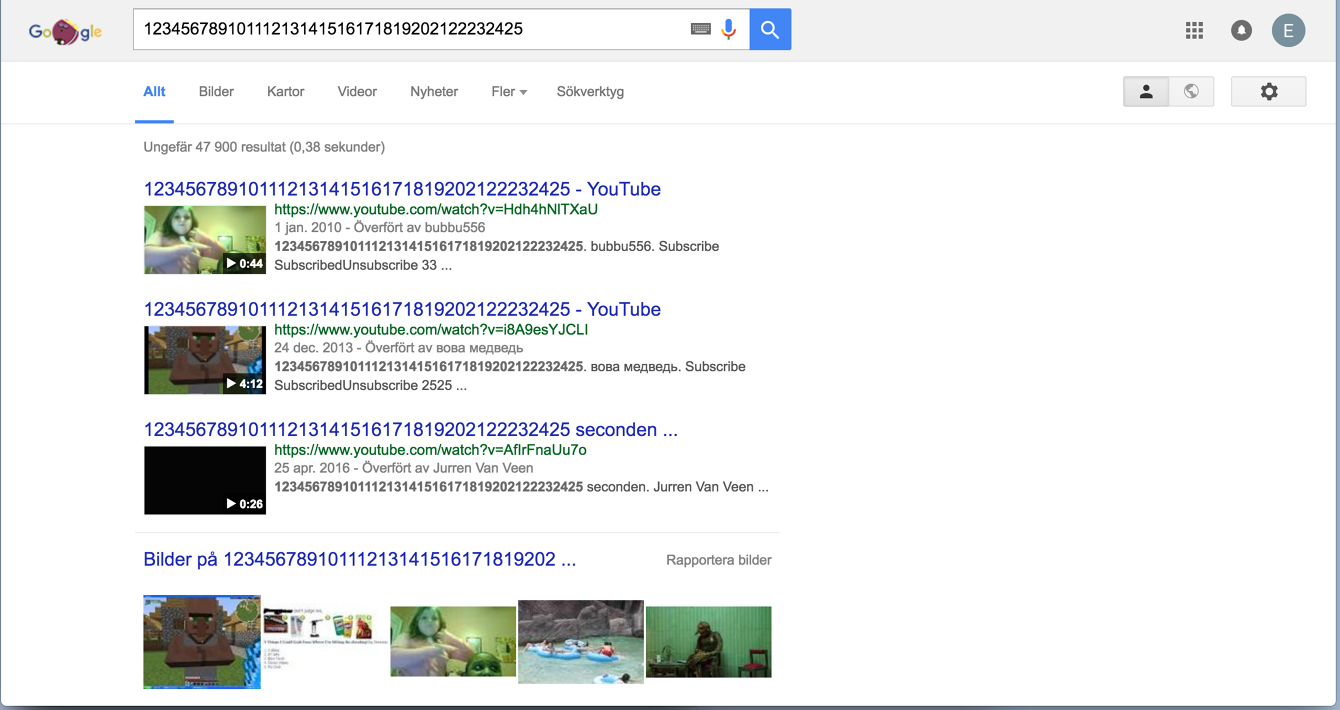Start voice search with the microphone

click(729, 30)
